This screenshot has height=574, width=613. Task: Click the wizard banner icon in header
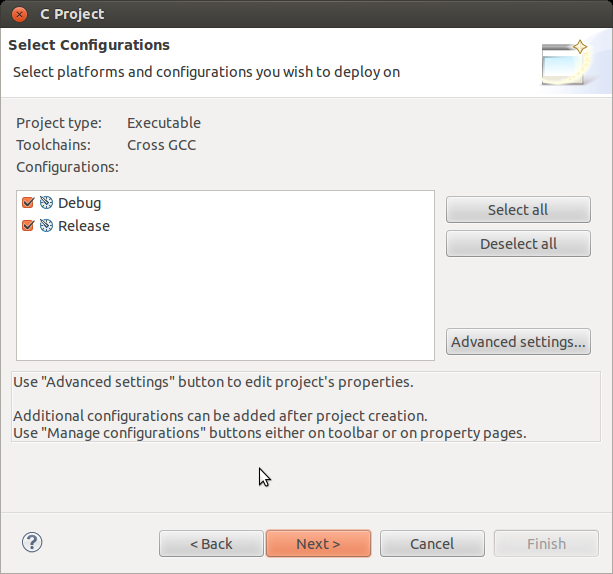[566, 62]
